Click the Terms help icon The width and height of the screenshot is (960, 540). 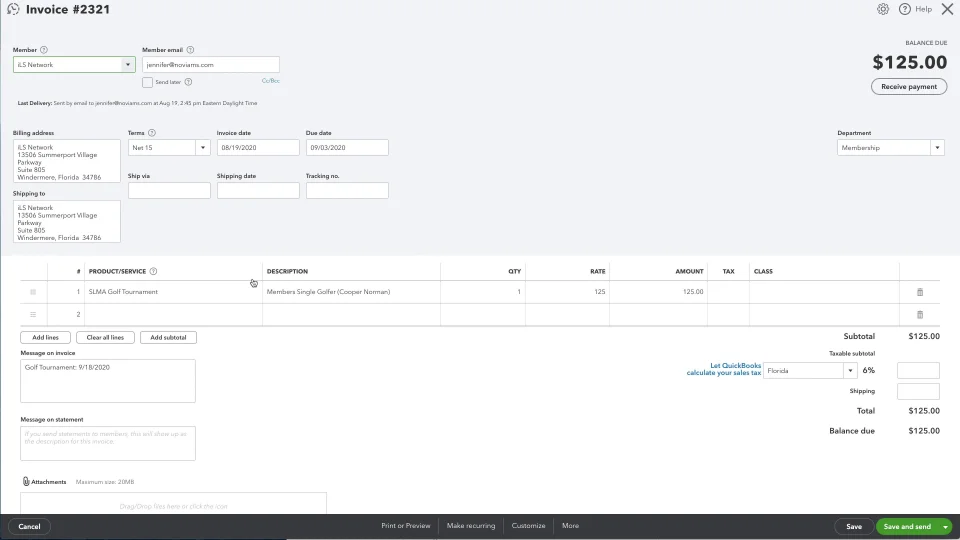tap(152, 133)
